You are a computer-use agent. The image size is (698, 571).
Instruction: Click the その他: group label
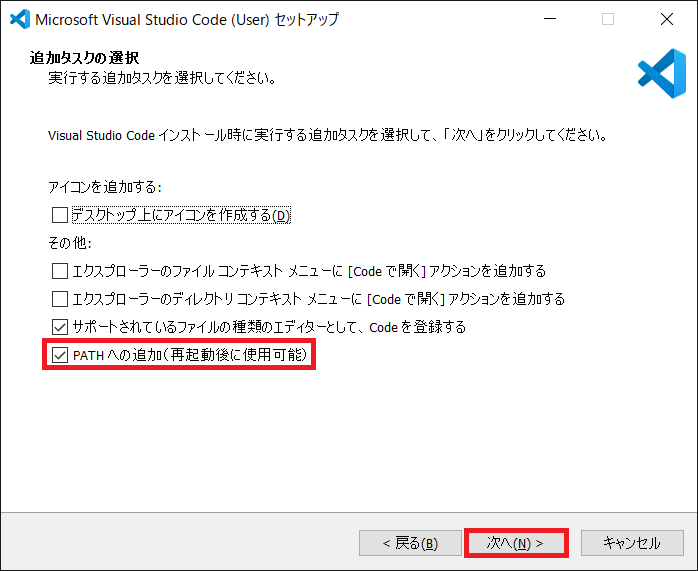point(70,243)
